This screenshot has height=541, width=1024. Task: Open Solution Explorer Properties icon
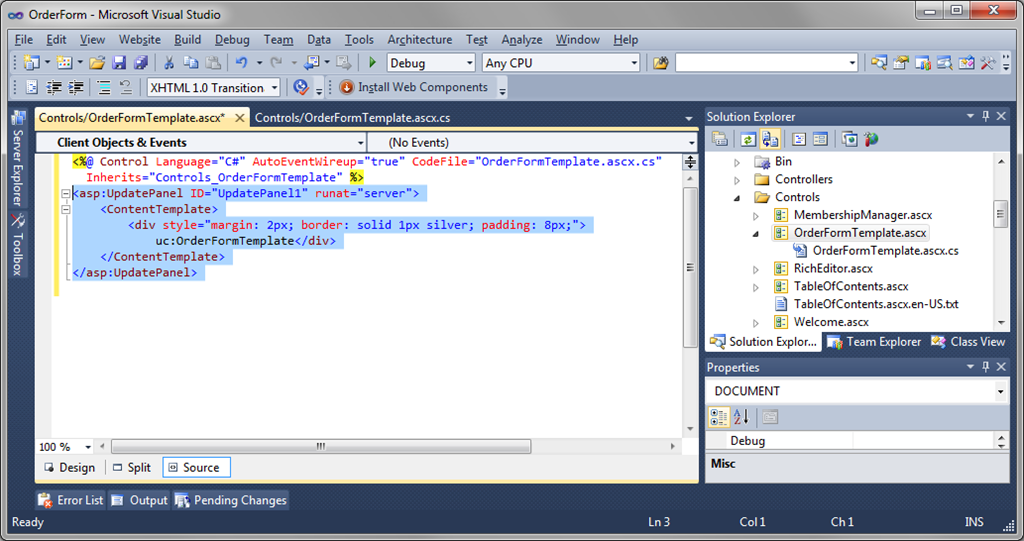click(x=720, y=139)
